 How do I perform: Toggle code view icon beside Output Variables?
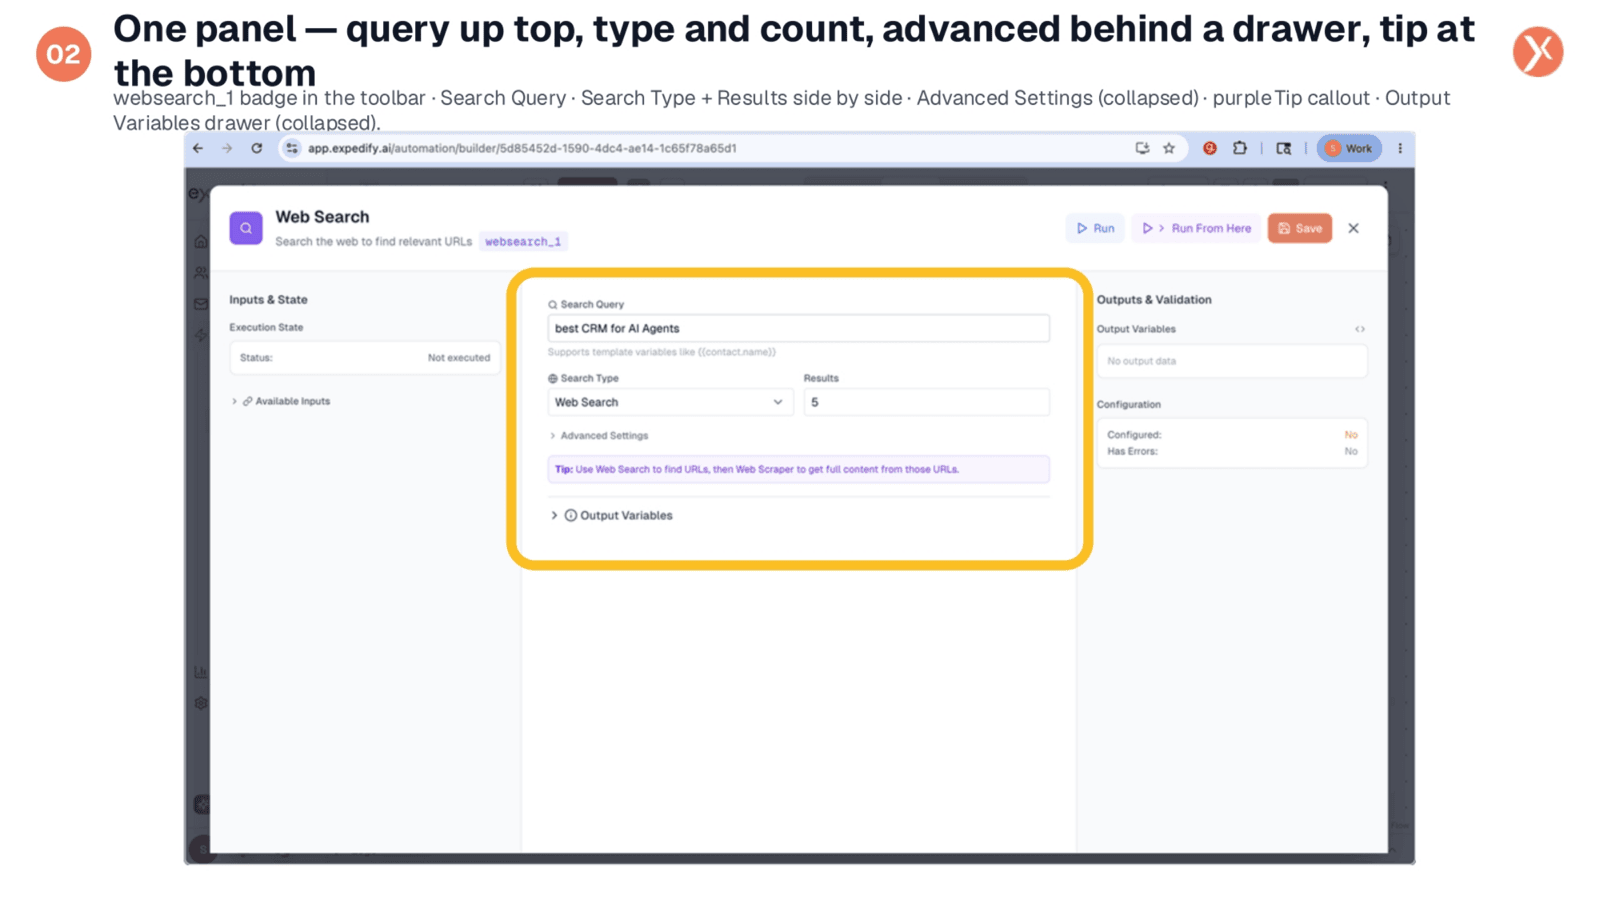point(1360,329)
